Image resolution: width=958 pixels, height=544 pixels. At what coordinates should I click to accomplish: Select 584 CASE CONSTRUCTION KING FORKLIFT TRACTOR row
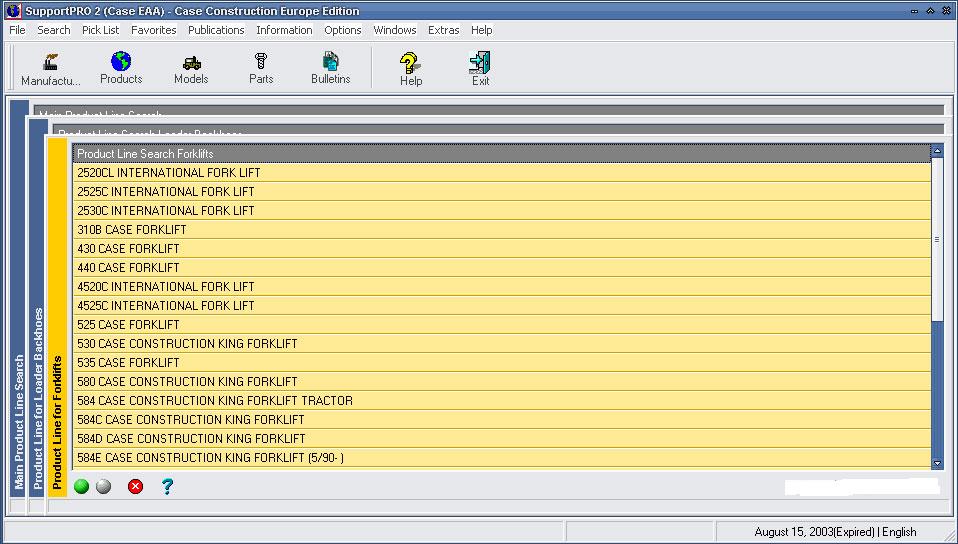[x=502, y=400]
